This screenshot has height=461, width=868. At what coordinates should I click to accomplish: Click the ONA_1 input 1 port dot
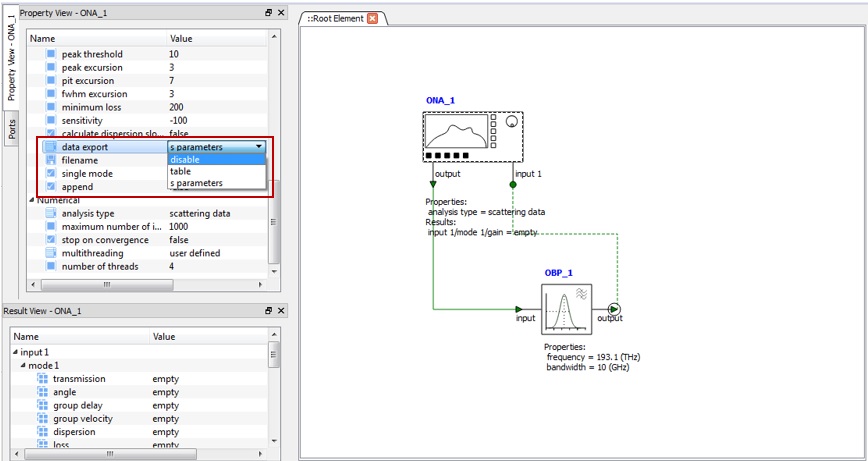[513, 184]
